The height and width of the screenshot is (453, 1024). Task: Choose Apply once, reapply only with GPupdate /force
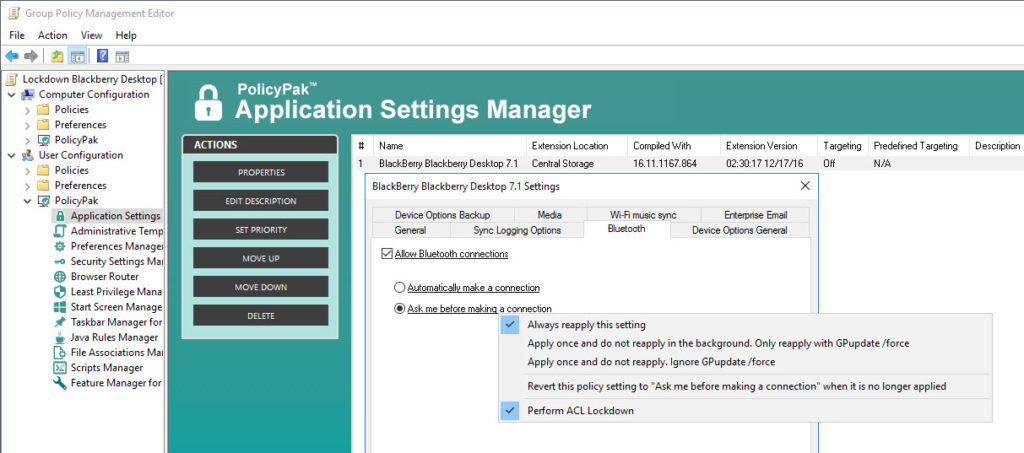745,343
